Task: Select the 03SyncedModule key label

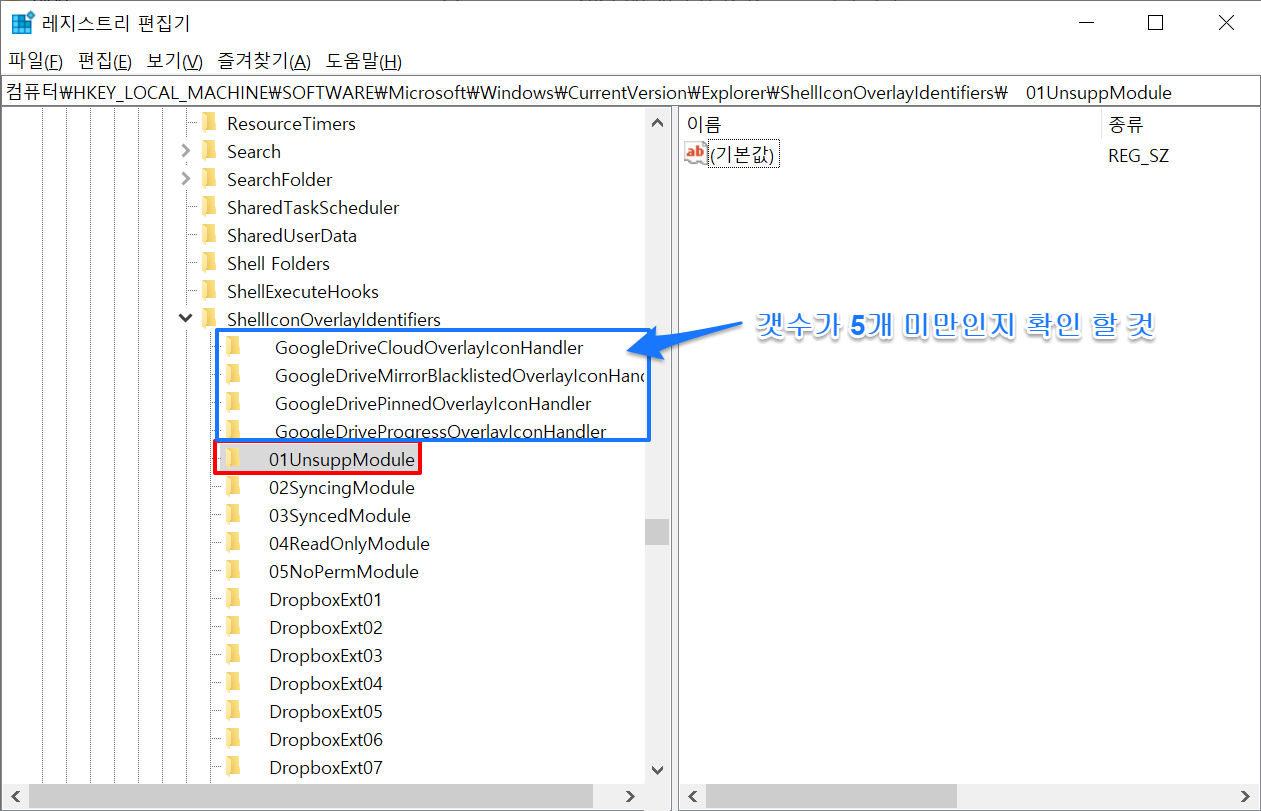Action: pyautogui.click(x=340, y=516)
